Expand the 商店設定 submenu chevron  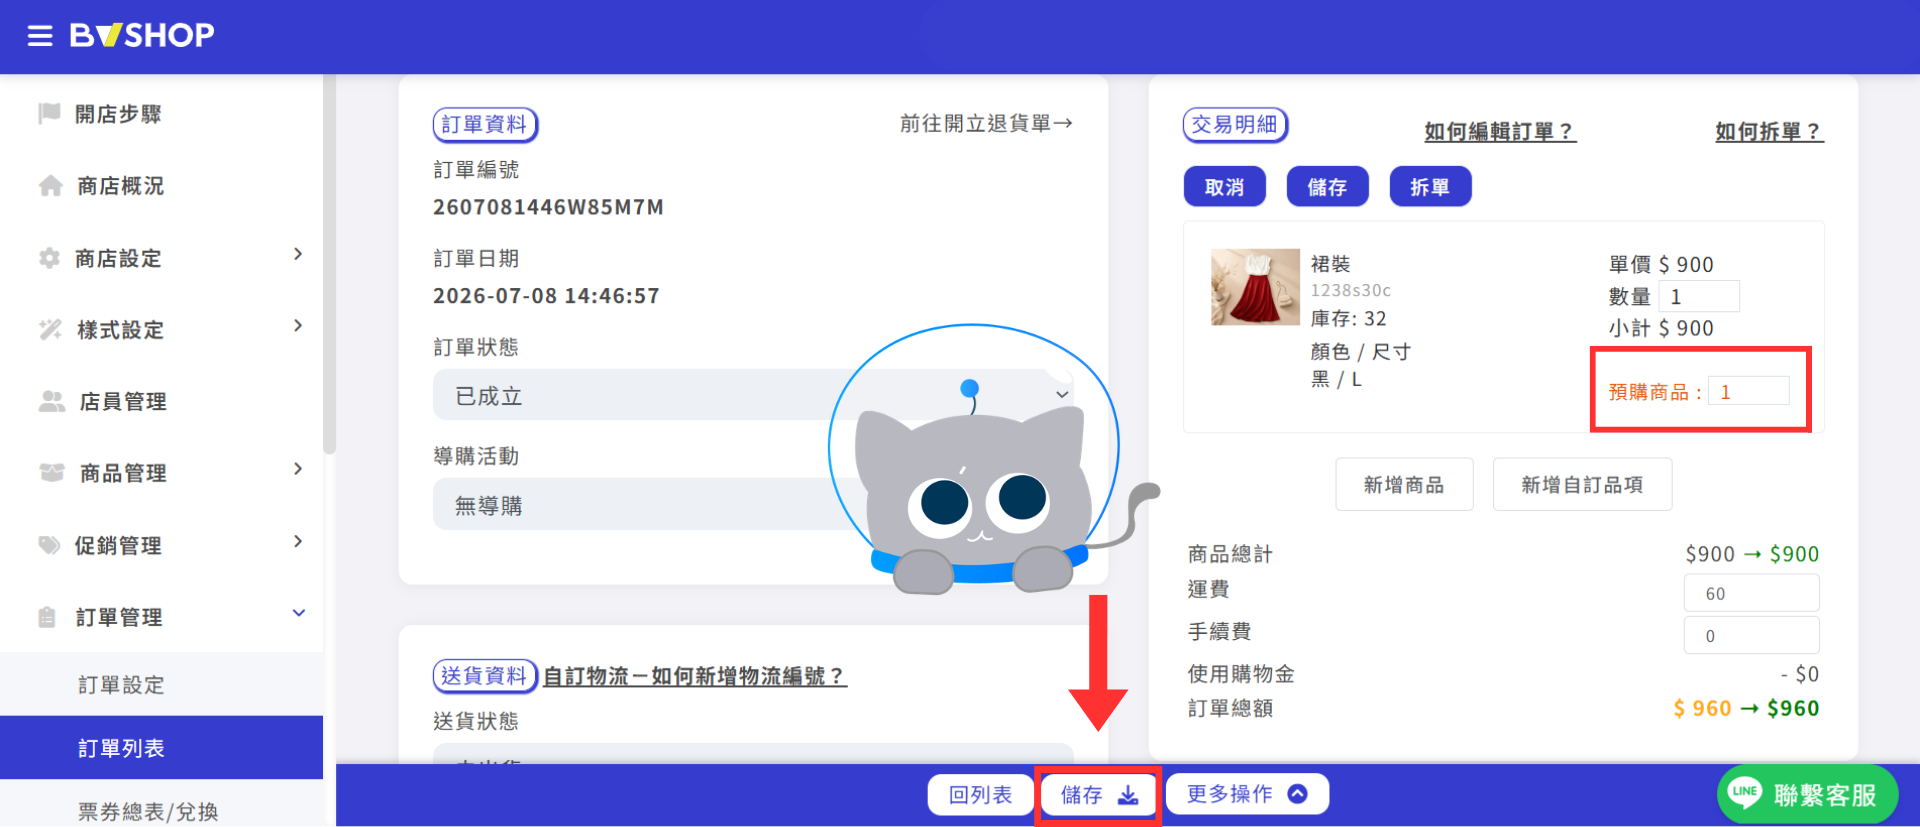coord(298,254)
